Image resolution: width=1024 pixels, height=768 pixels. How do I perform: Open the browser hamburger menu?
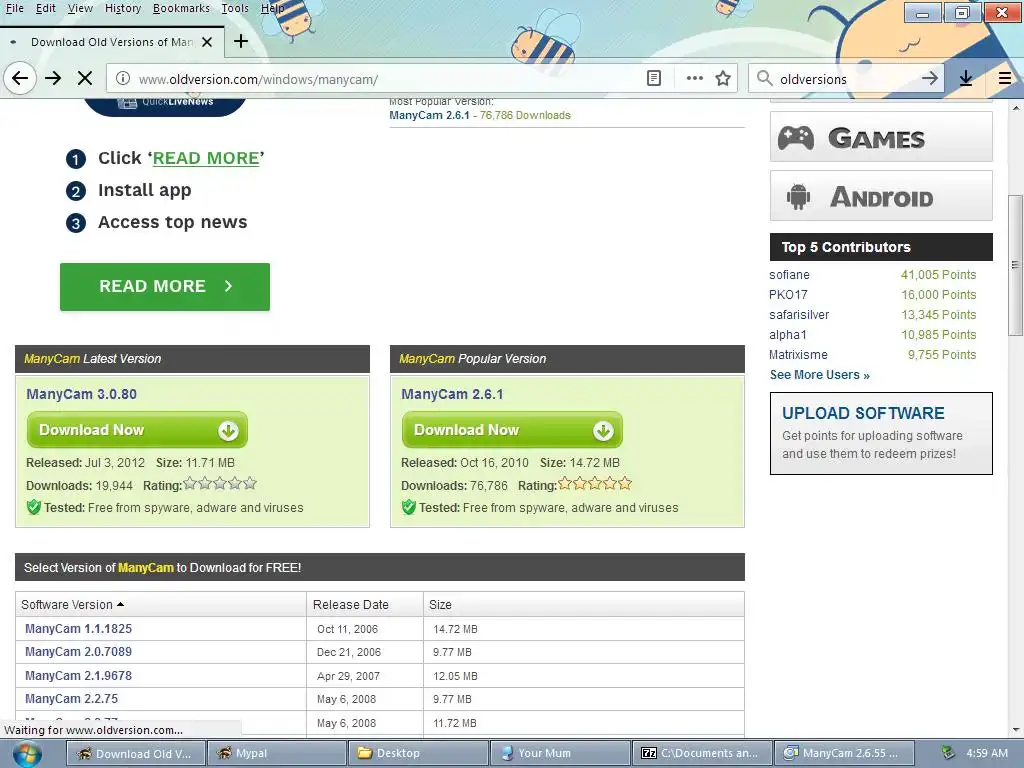click(x=1005, y=78)
